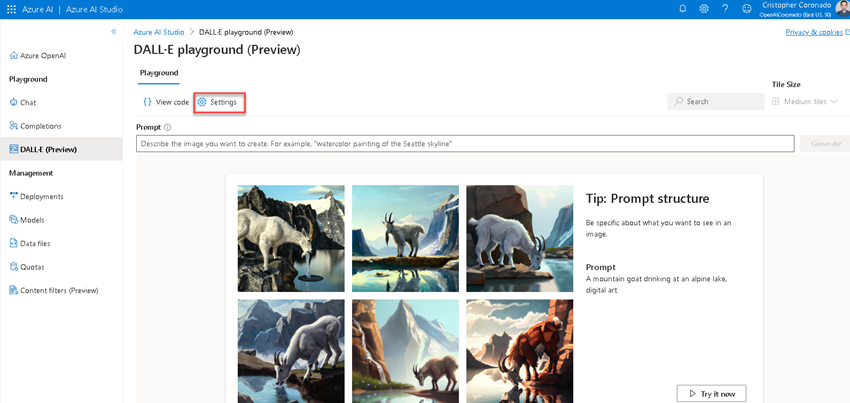Image resolution: width=850 pixels, height=403 pixels.
Task: Click the help question mark icon
Action: pos(725,8)
